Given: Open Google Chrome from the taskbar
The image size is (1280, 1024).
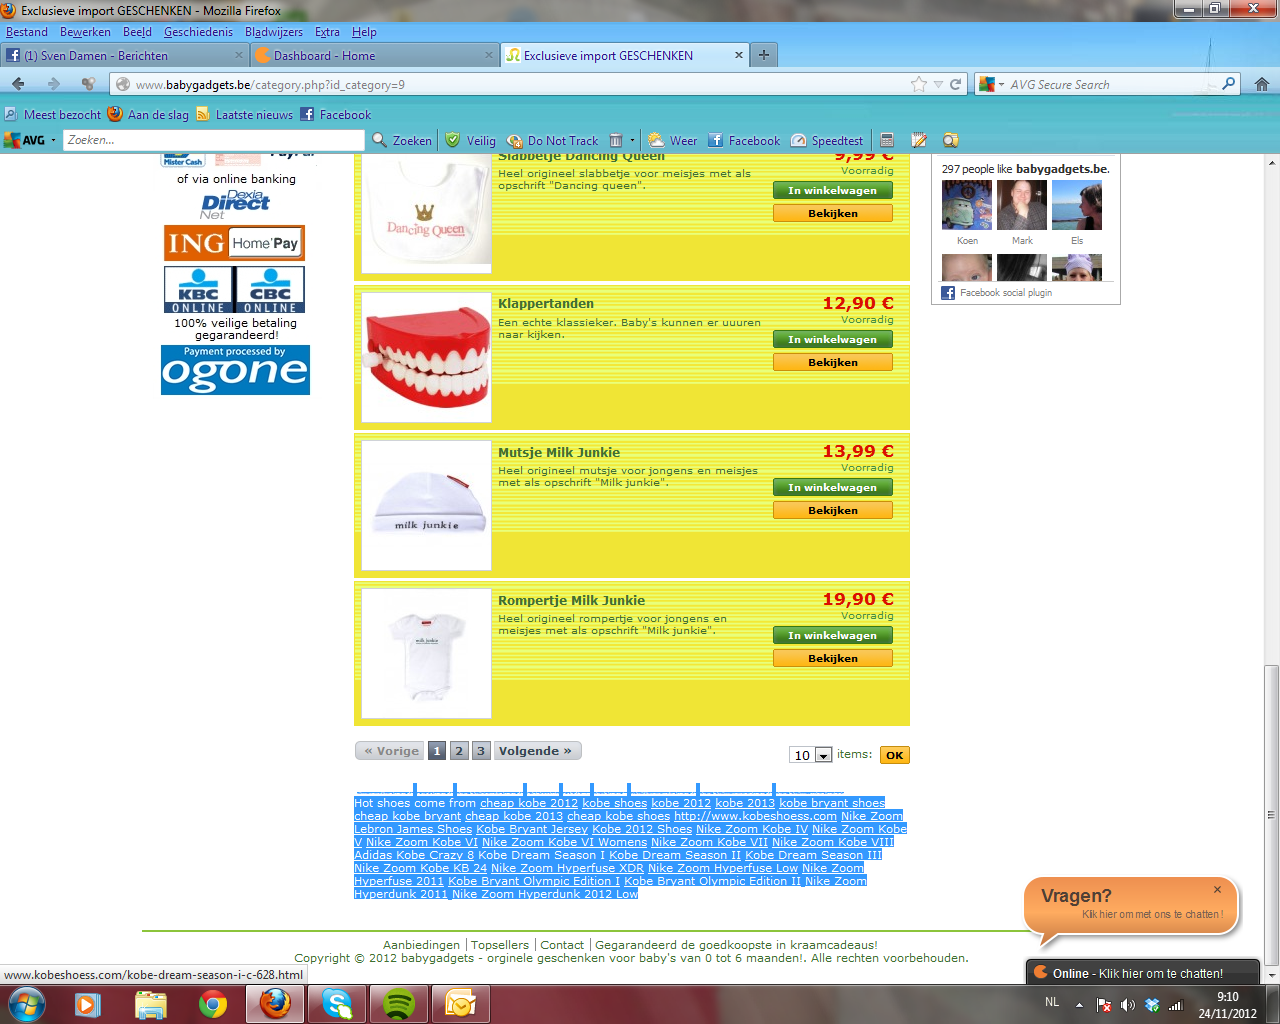Looking at the screenshot, I should 212,1004.
